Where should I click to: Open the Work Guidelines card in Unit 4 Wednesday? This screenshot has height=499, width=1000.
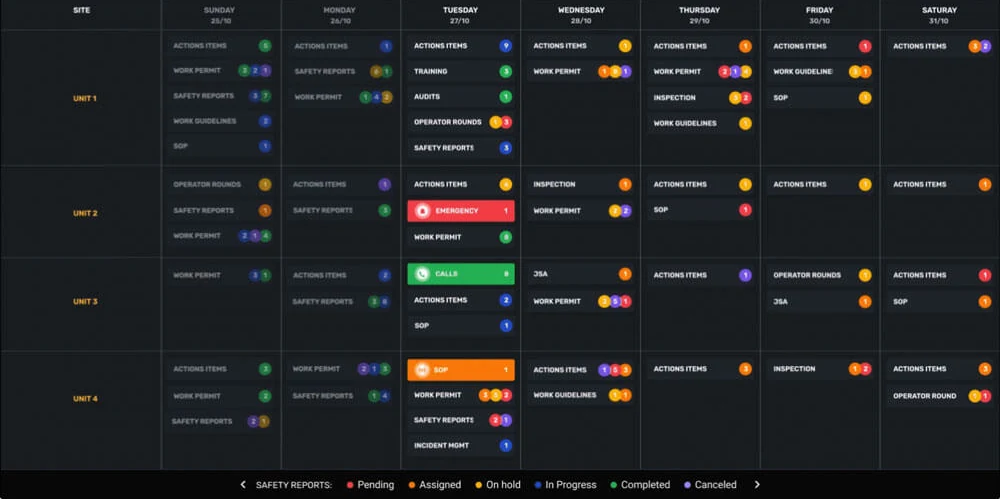(x=581, y=395)
